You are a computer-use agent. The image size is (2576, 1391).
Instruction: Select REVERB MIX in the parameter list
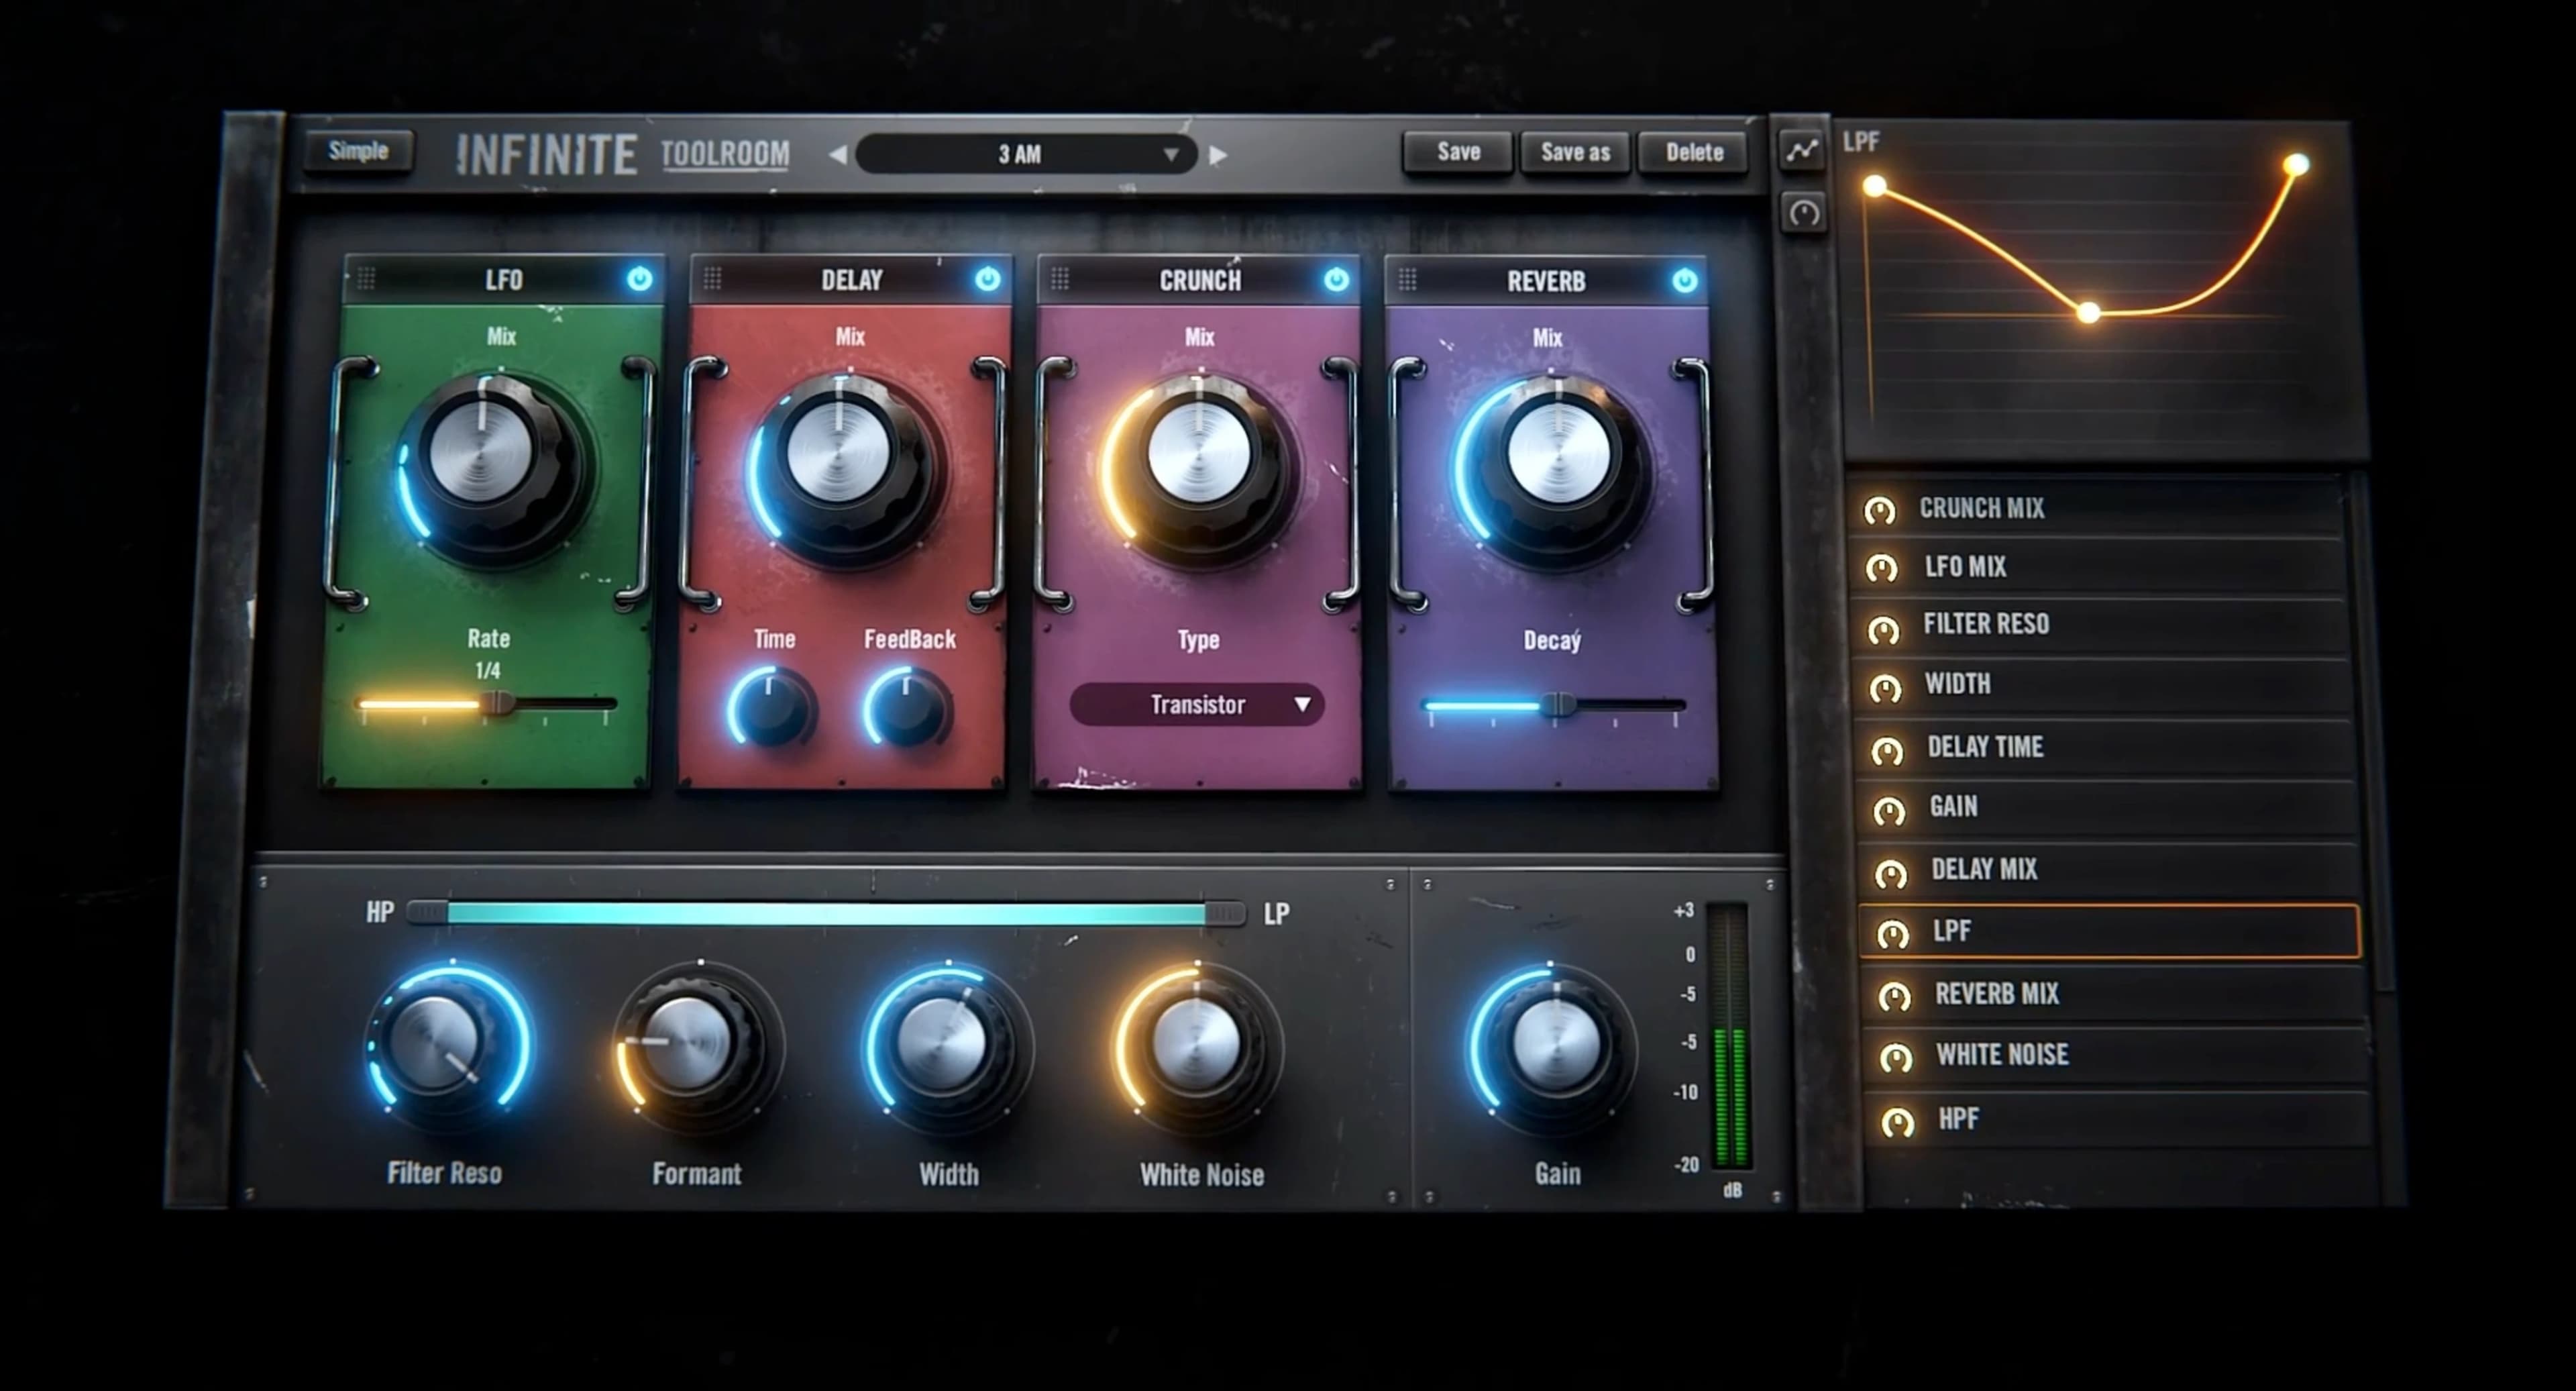click(x=2113, y=993)
